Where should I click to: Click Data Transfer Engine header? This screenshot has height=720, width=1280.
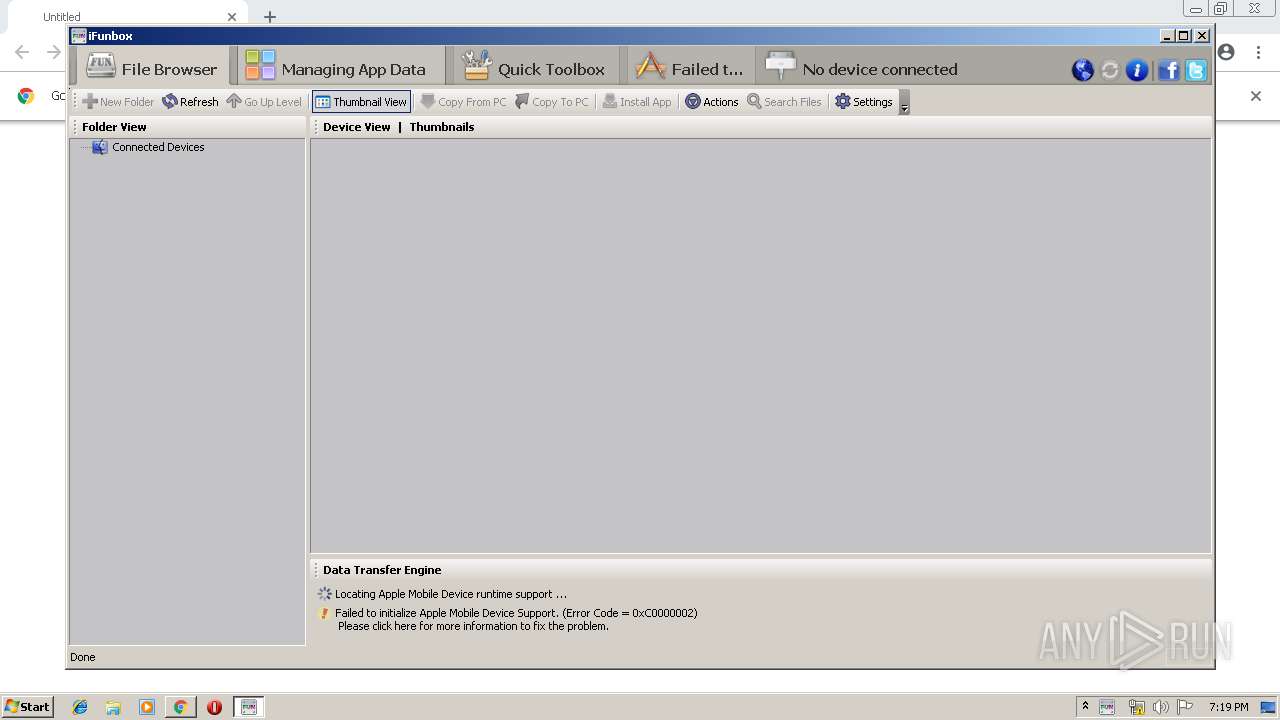coord(382,570)
